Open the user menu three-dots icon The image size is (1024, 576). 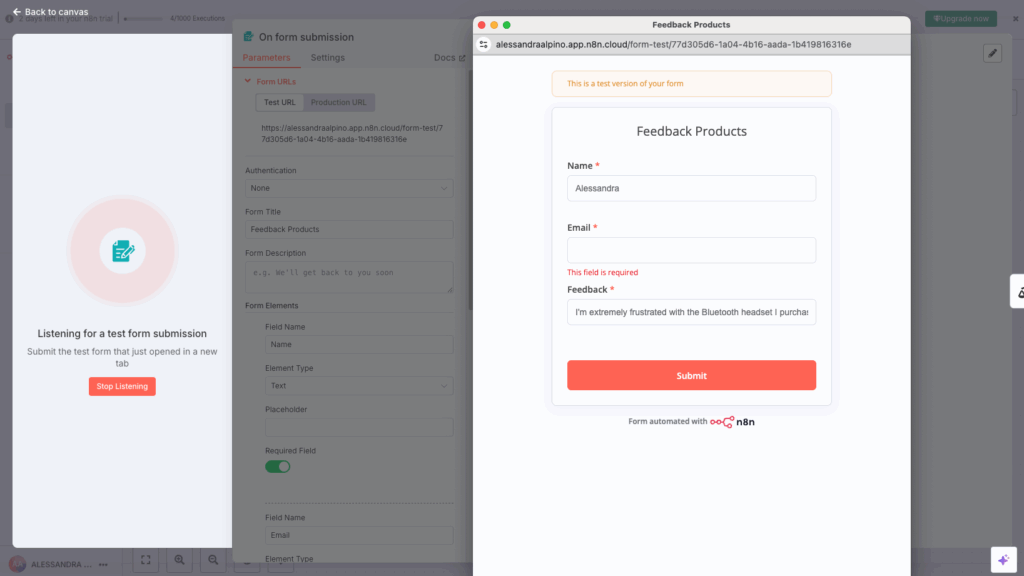point(101,564)
